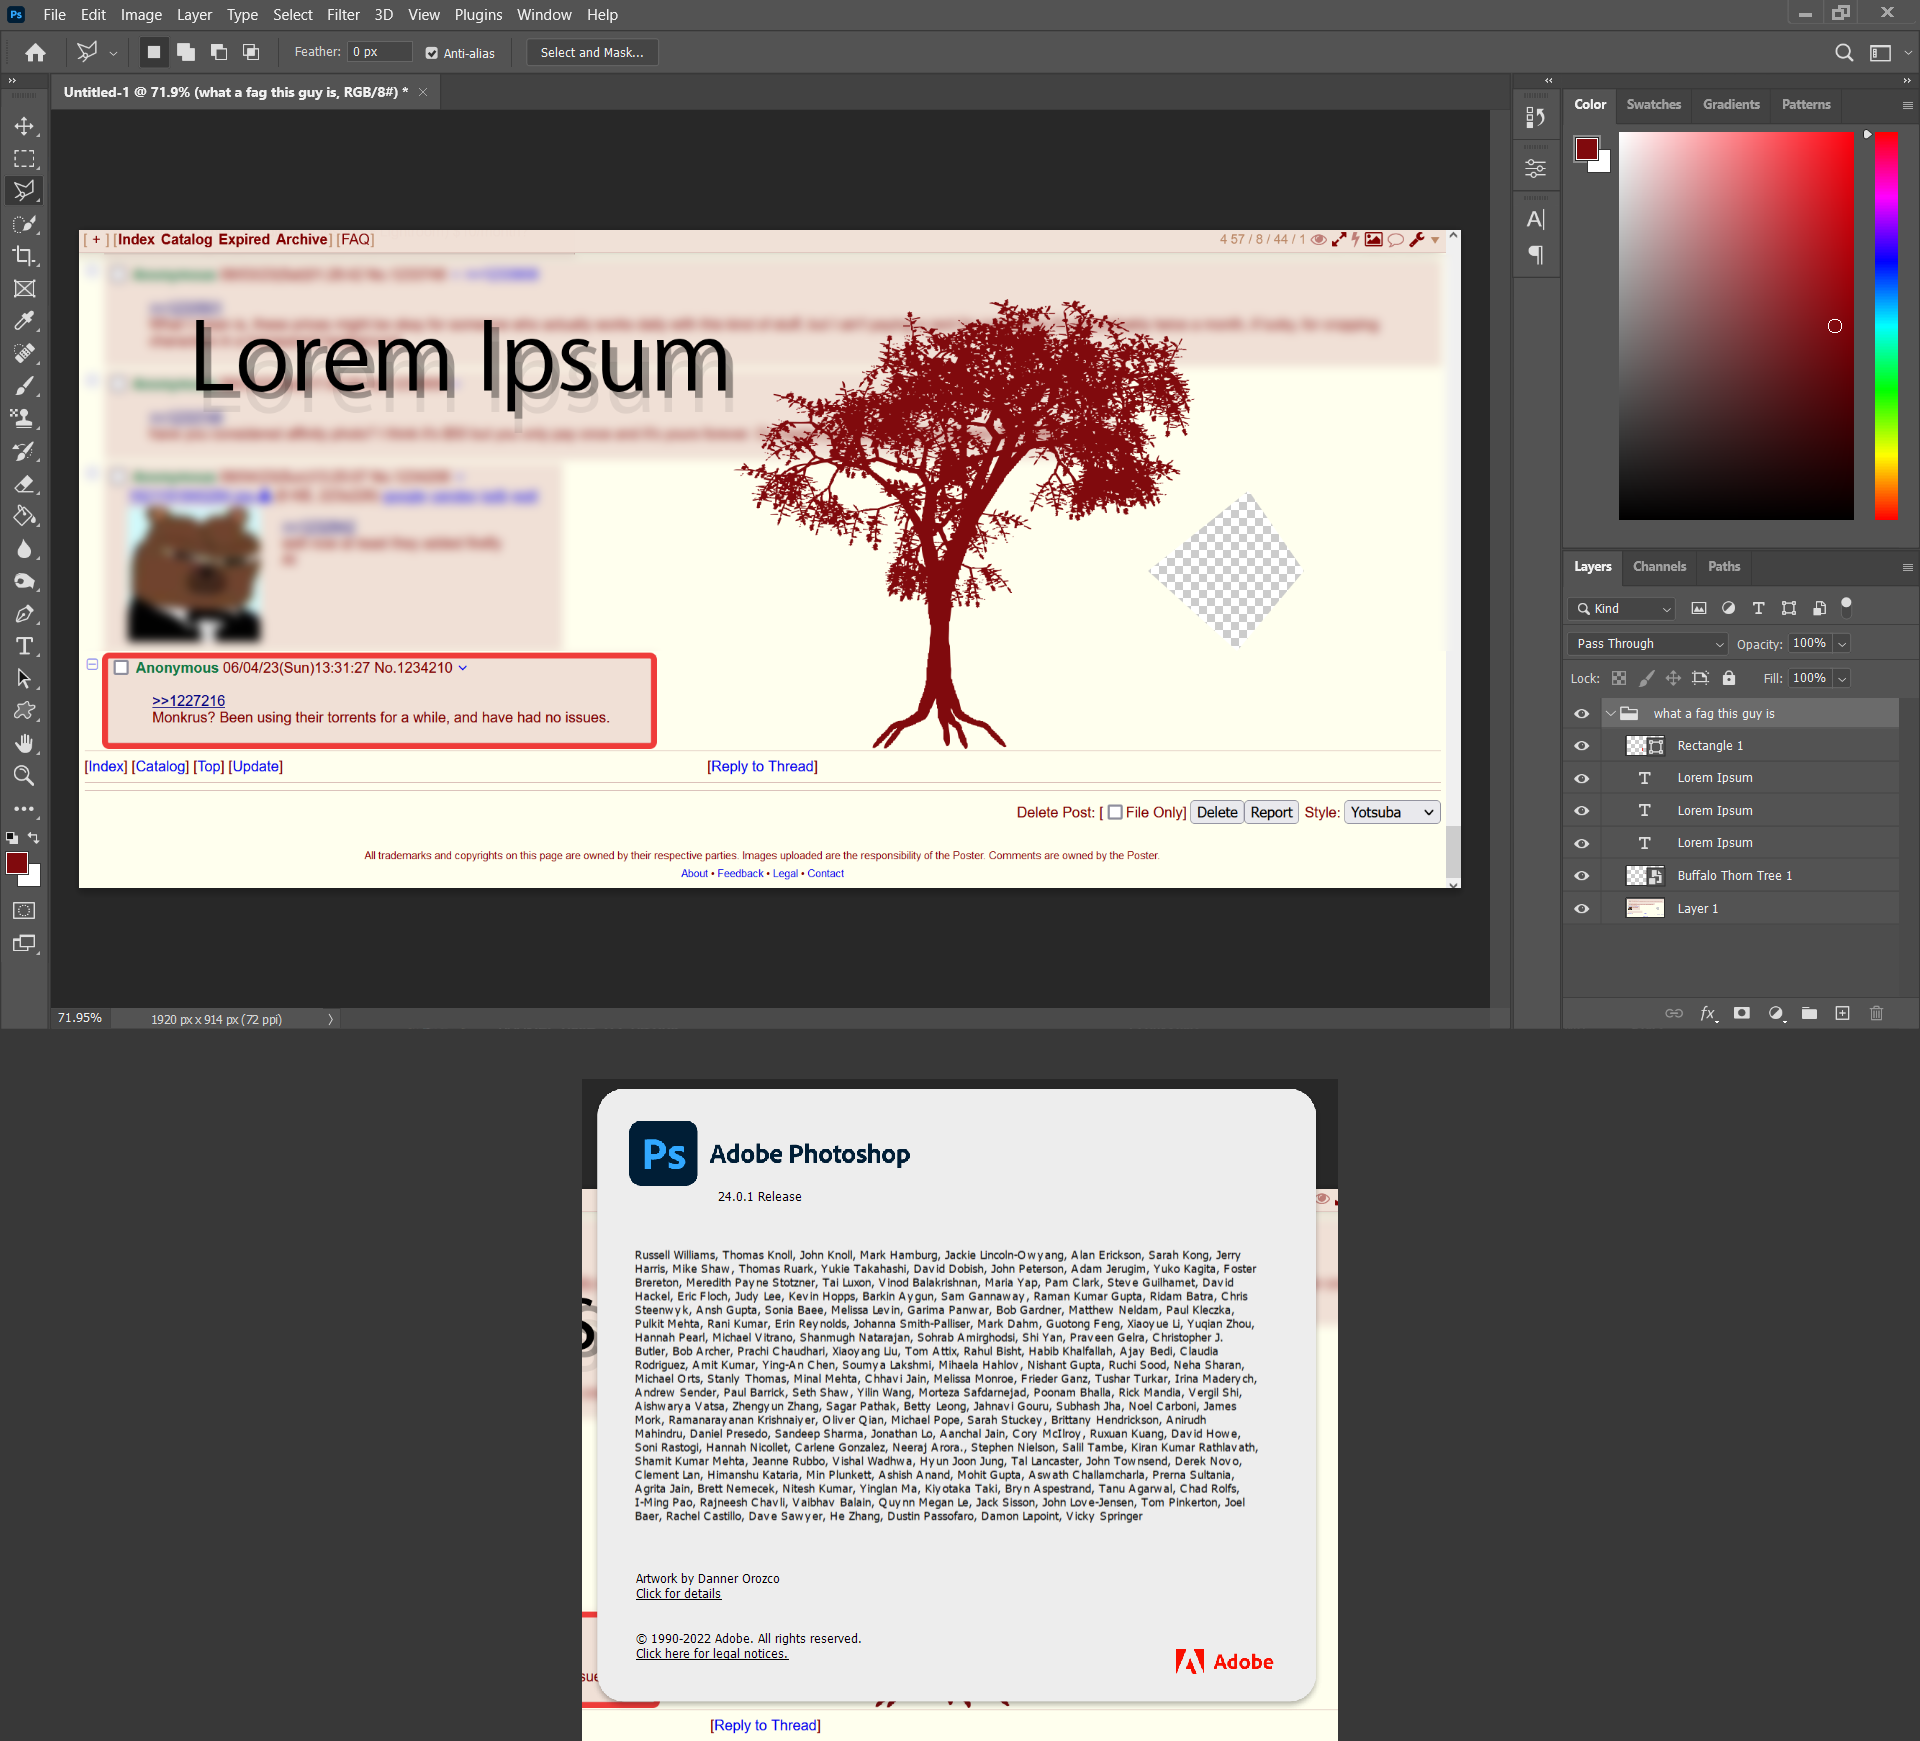Open 'Click here for legal notices' link
Viewport: 1920px width, 1741px height.
coord(712,1654)
